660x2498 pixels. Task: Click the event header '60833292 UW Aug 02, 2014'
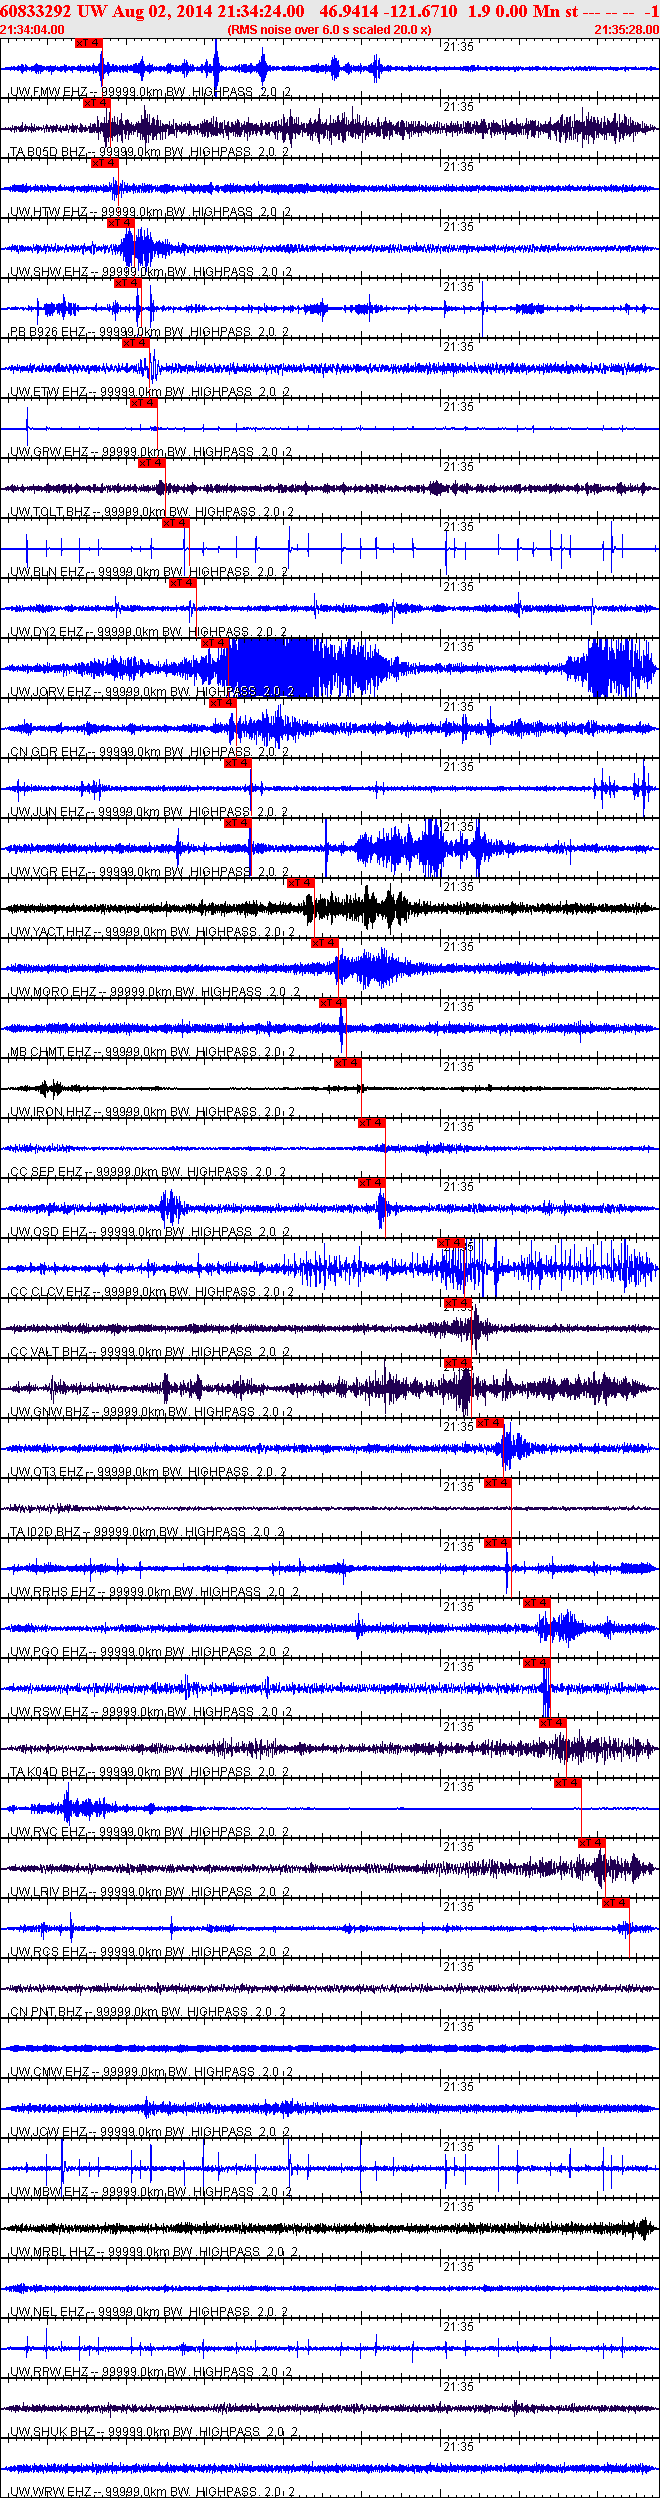pyautogui.click(x=108, y=11)
